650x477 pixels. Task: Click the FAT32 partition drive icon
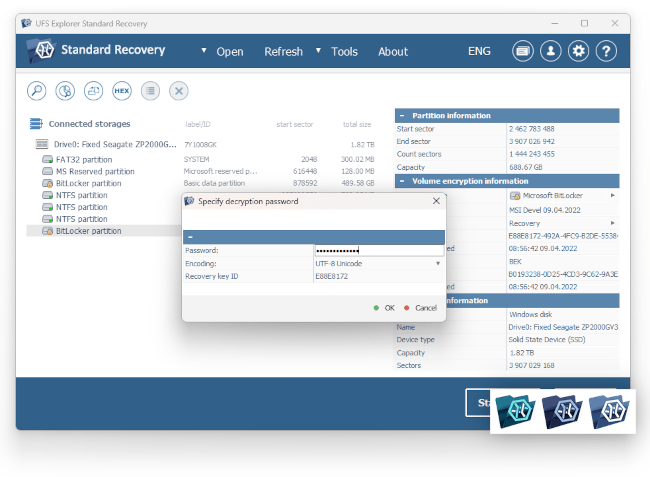(47, 160)
